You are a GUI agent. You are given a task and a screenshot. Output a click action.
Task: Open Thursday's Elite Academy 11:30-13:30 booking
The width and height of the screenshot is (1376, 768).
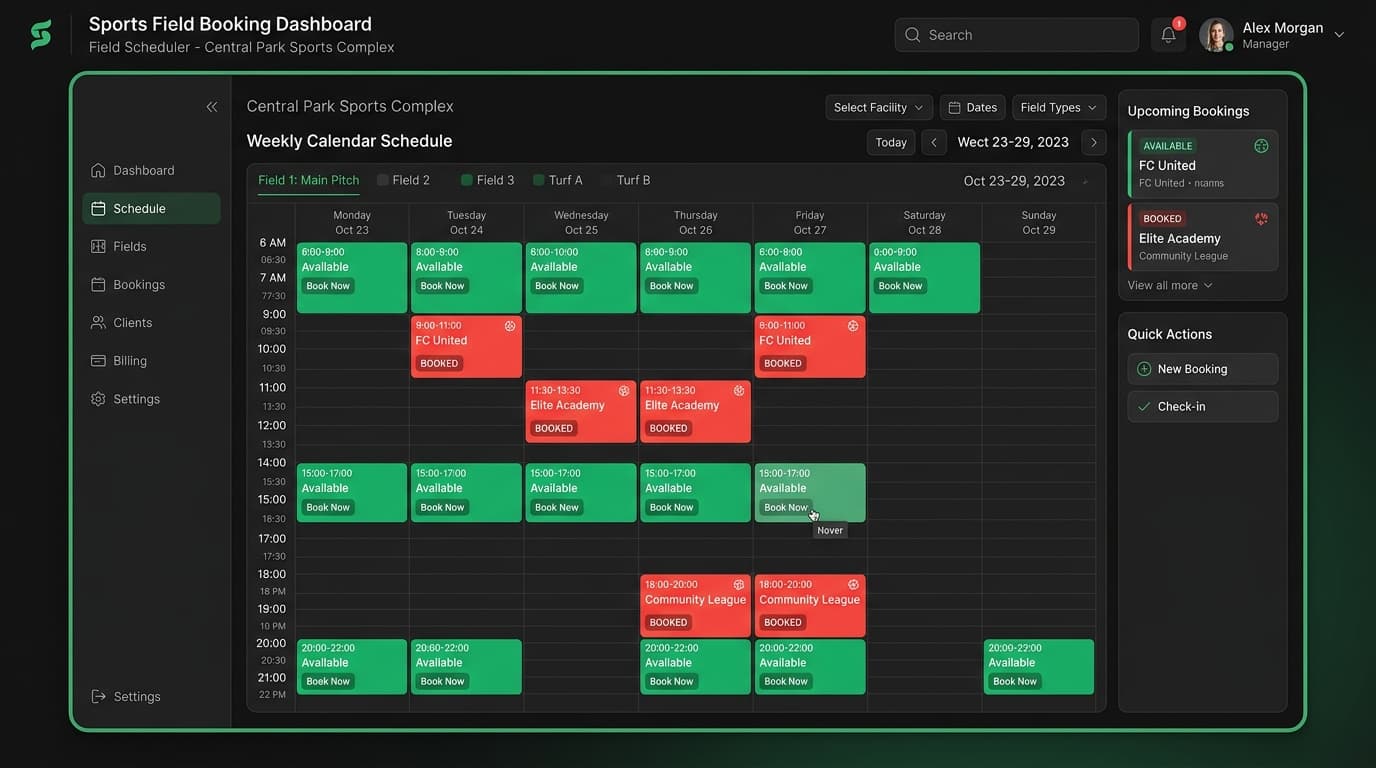pyautogui.click(x=696, y=411)
